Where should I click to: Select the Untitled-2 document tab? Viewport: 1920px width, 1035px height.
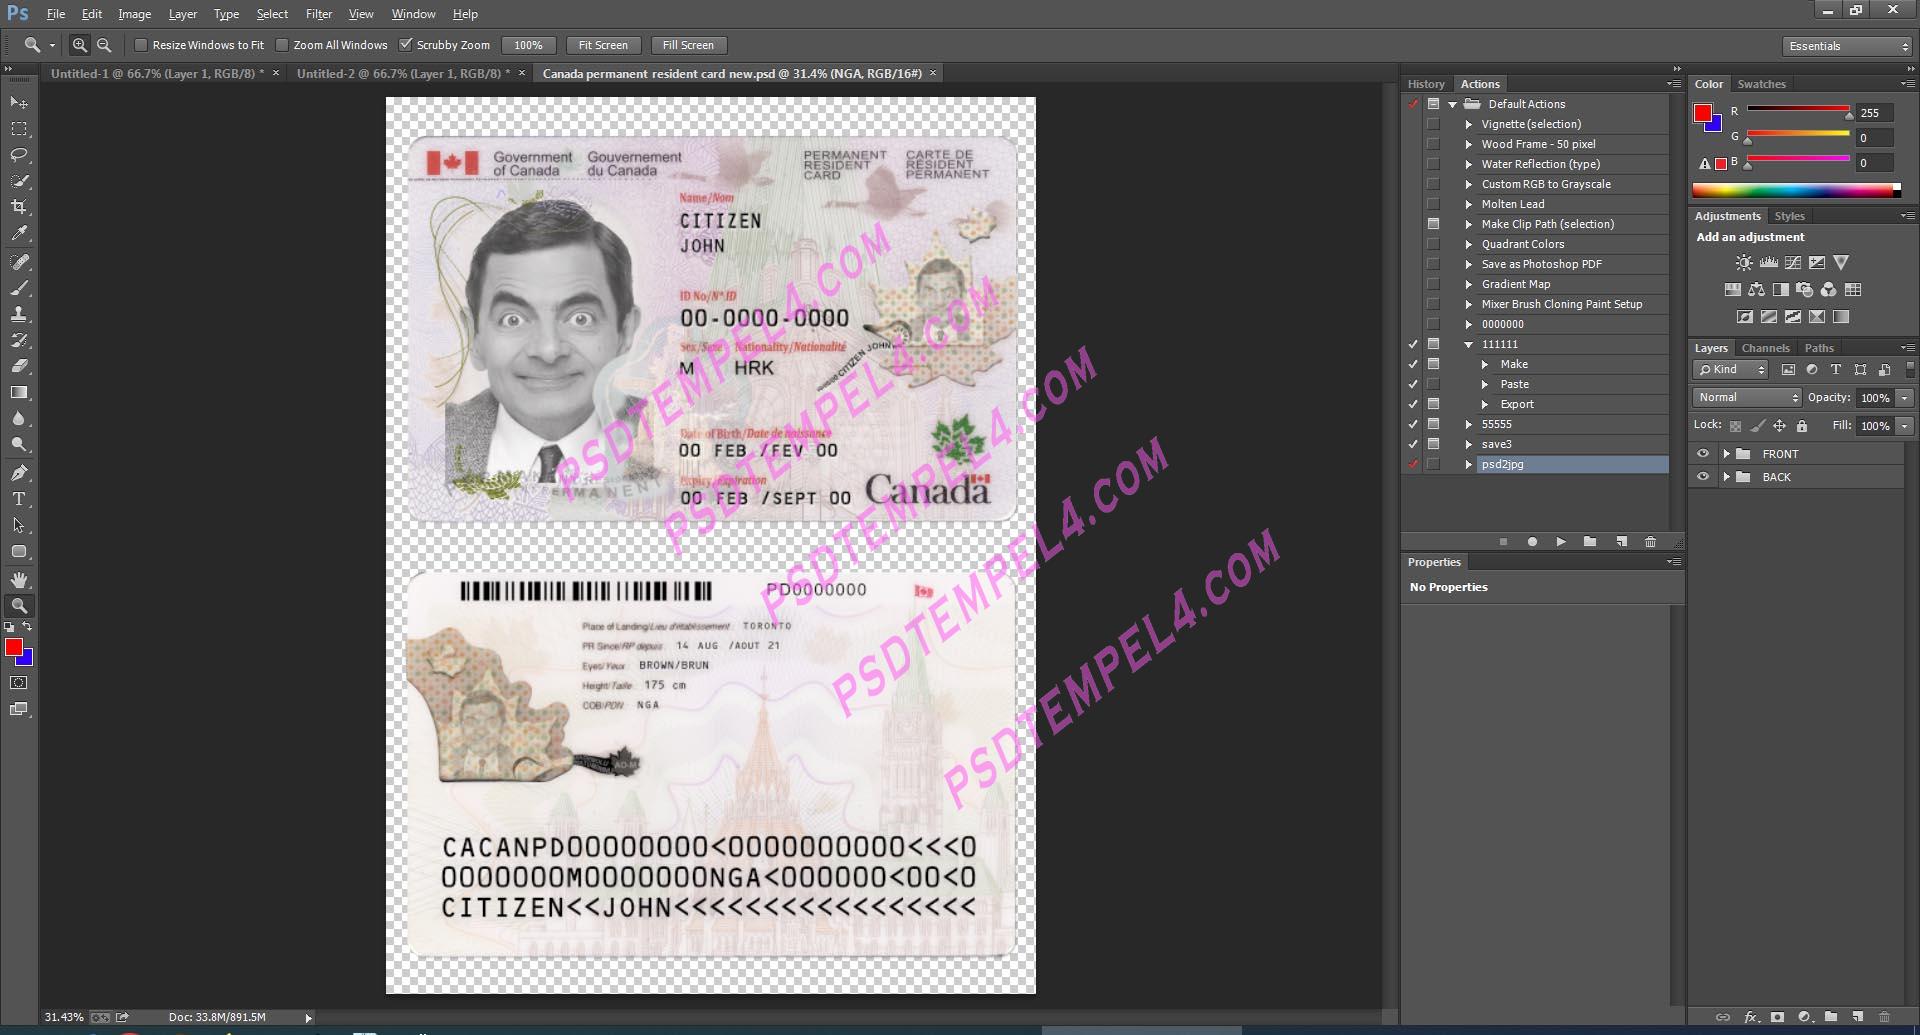point(398,73)
